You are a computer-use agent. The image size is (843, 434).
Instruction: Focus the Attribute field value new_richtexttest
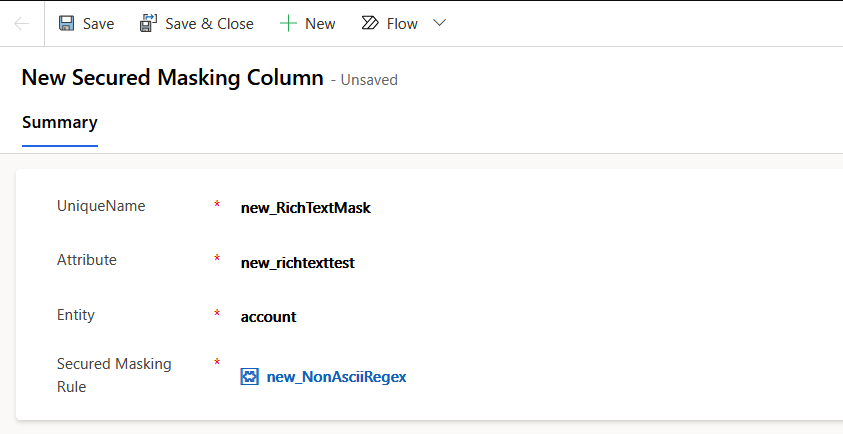click(x=298, y=262)
